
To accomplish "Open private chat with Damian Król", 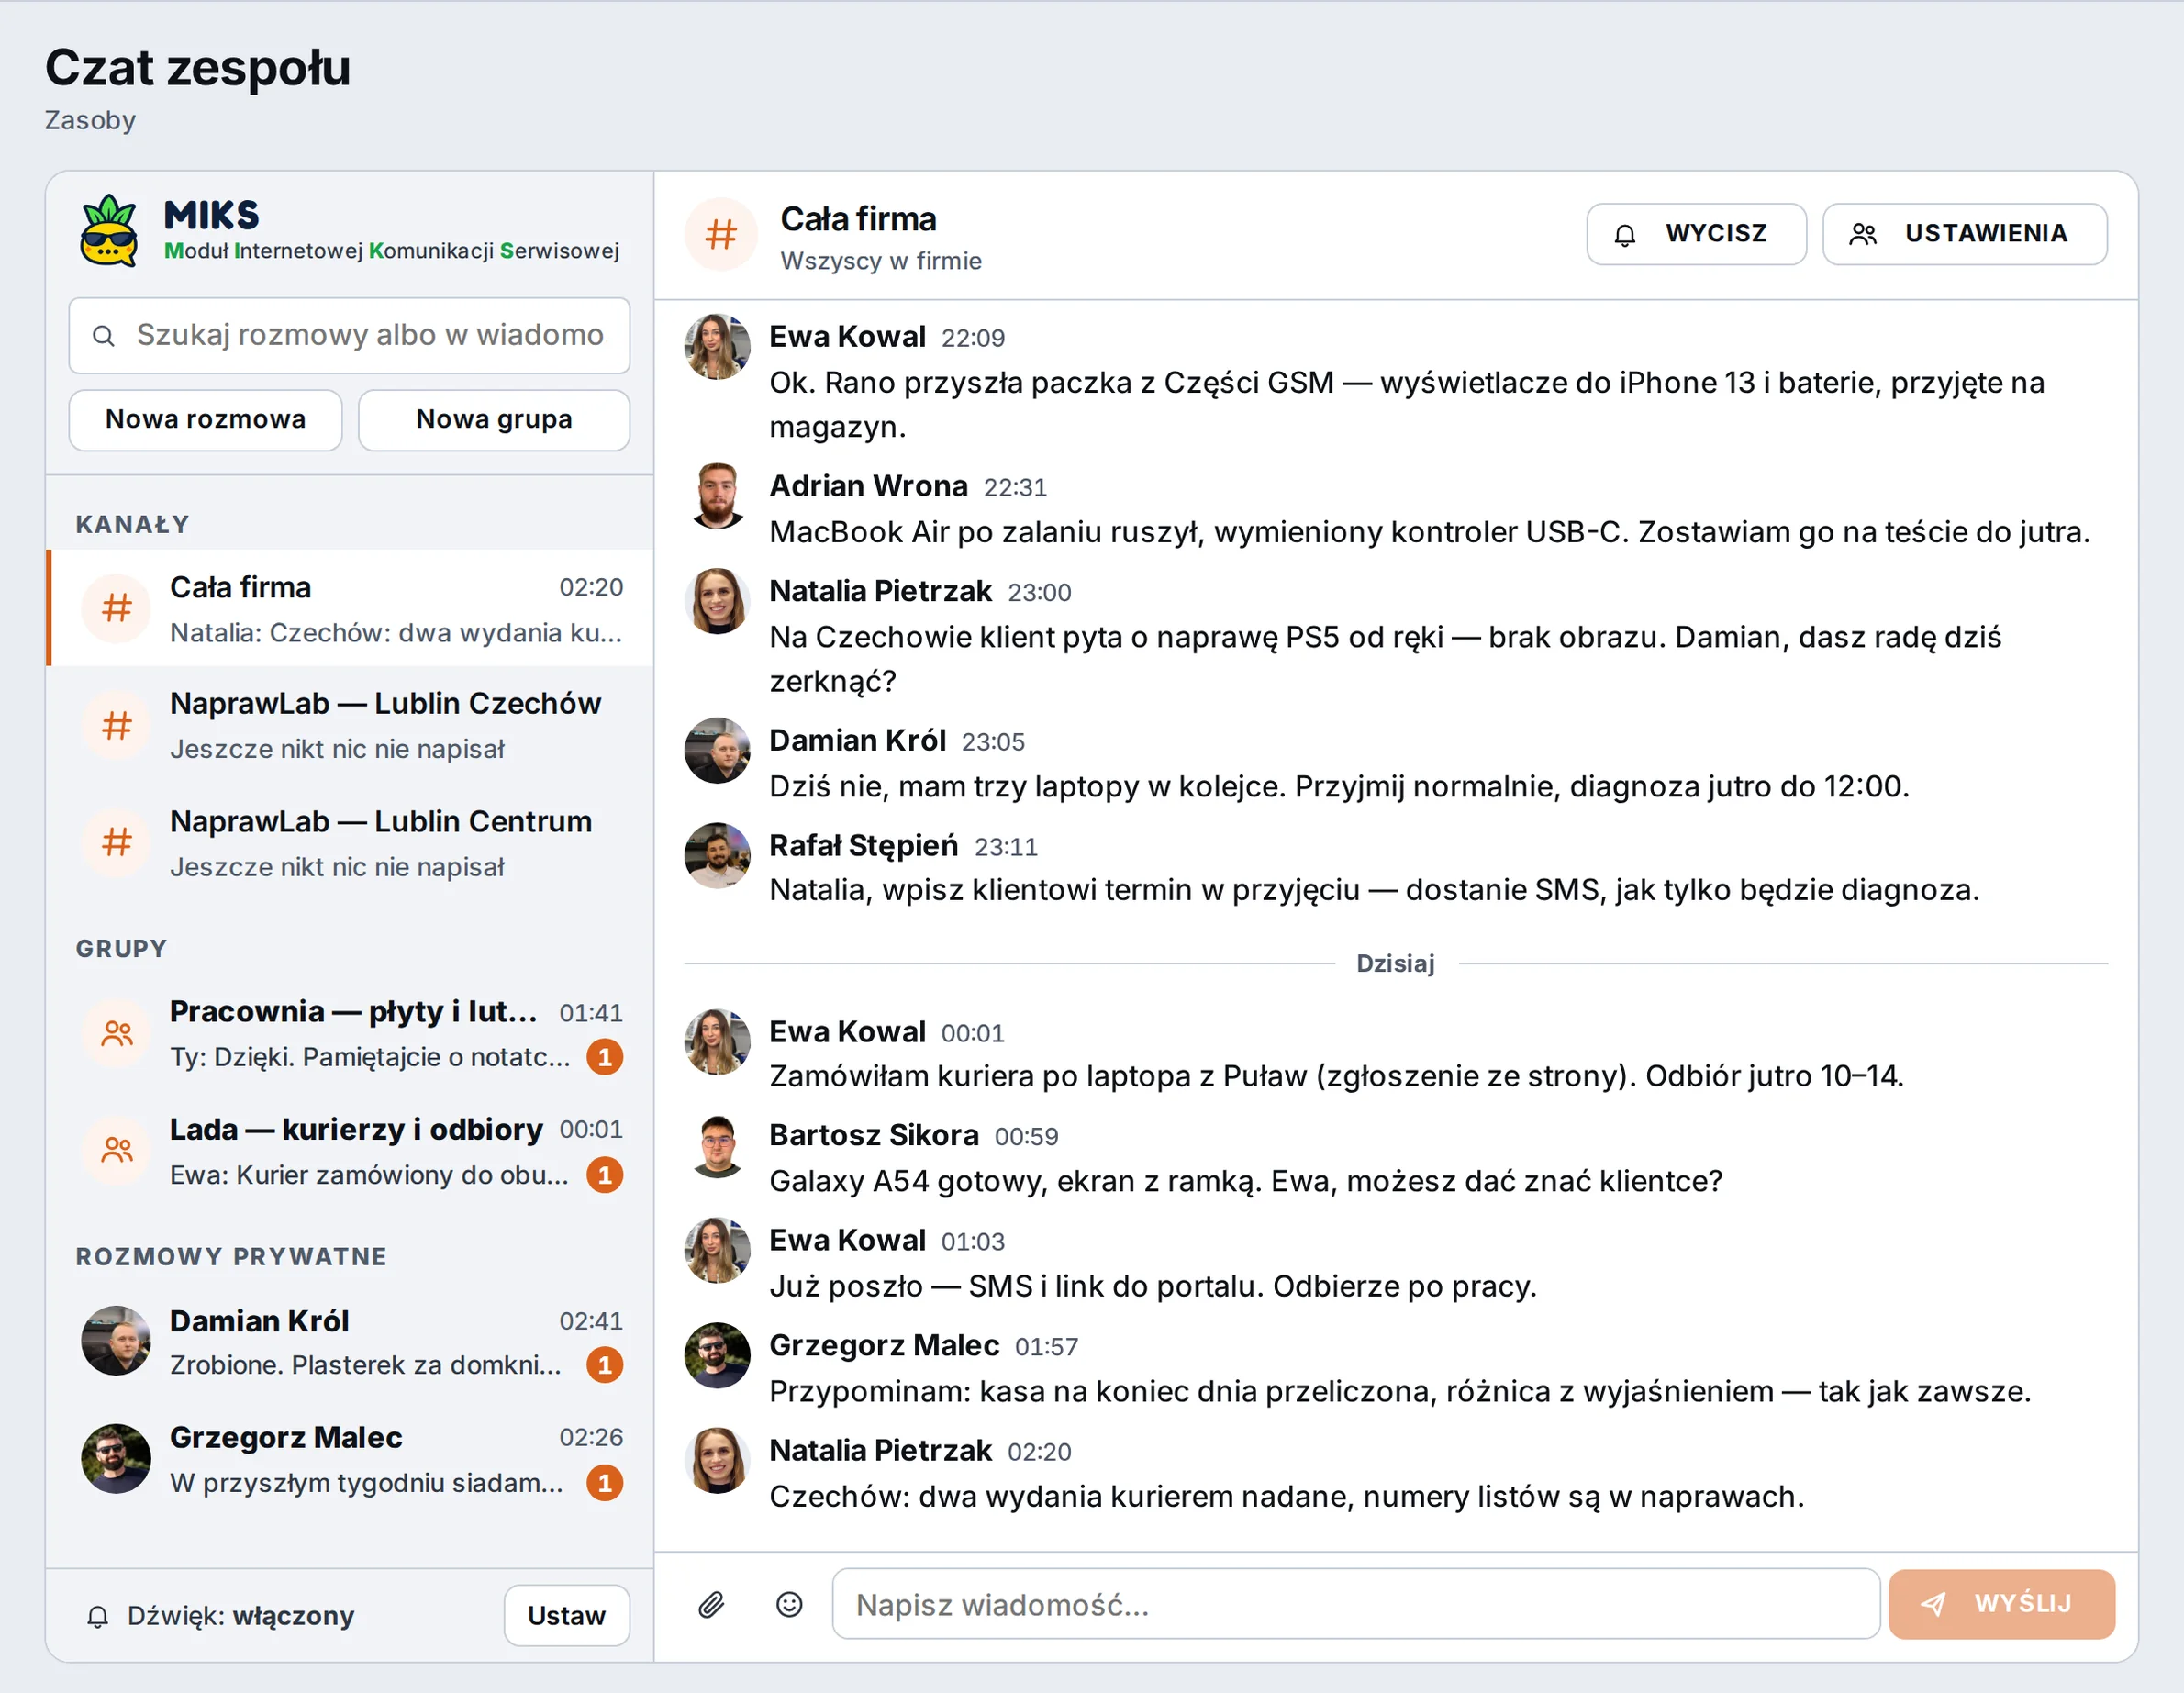I will 350,1341.
